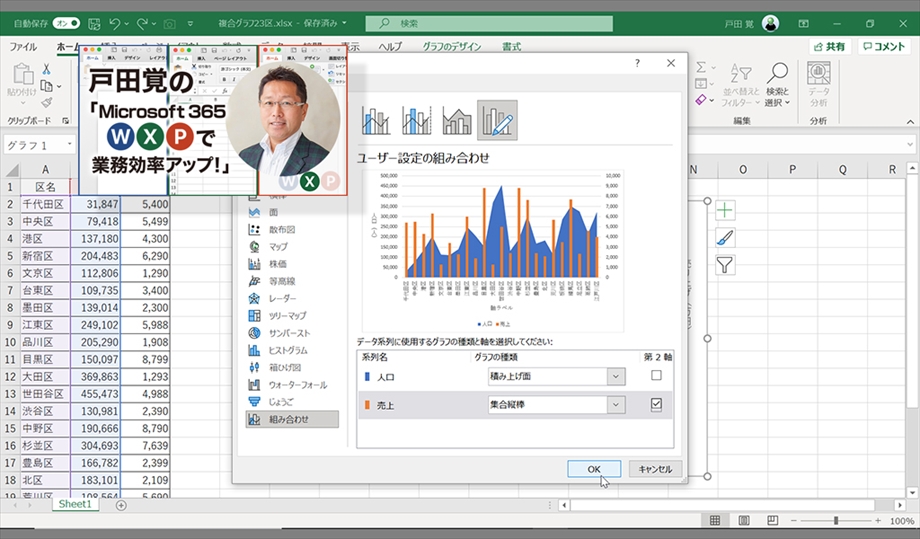This screenshot has height=539, width=920.
Task: Click the Redo arrow icon
Action: (x=141, y=23)
